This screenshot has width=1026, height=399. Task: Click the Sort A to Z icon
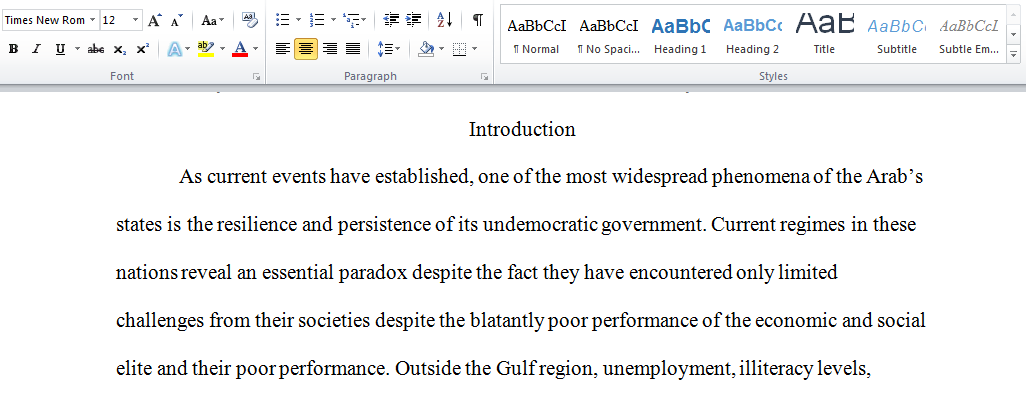[445, 20]
